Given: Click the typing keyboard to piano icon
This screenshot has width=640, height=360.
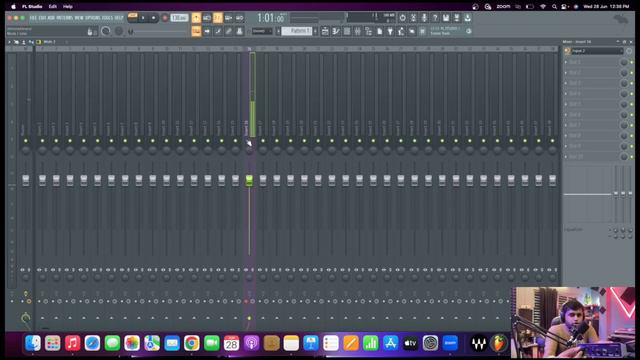Looking at the screenshot, I should point(196,31).
